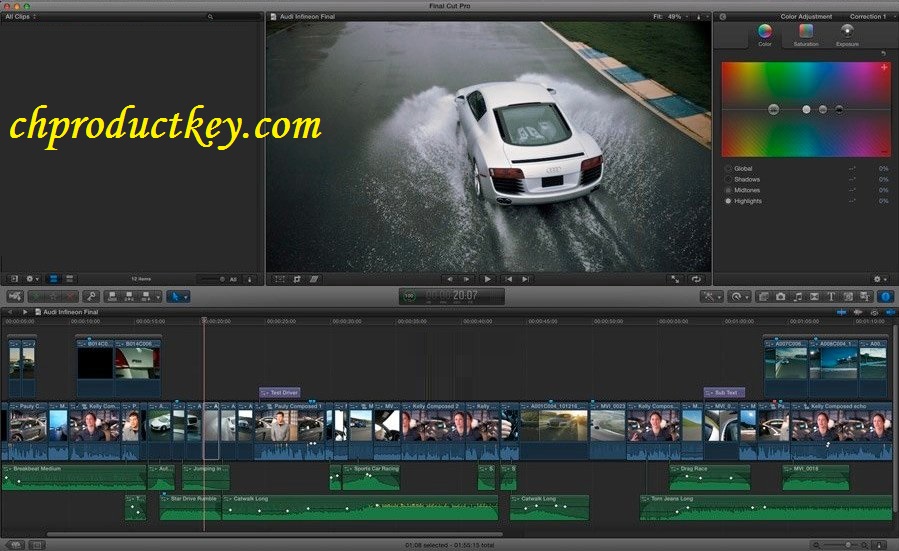Image resolution: width=899 pixels, height=551 pixels.
Task: Open the Color tab in Color Adjustment
Action: click(x=765, y=34)
